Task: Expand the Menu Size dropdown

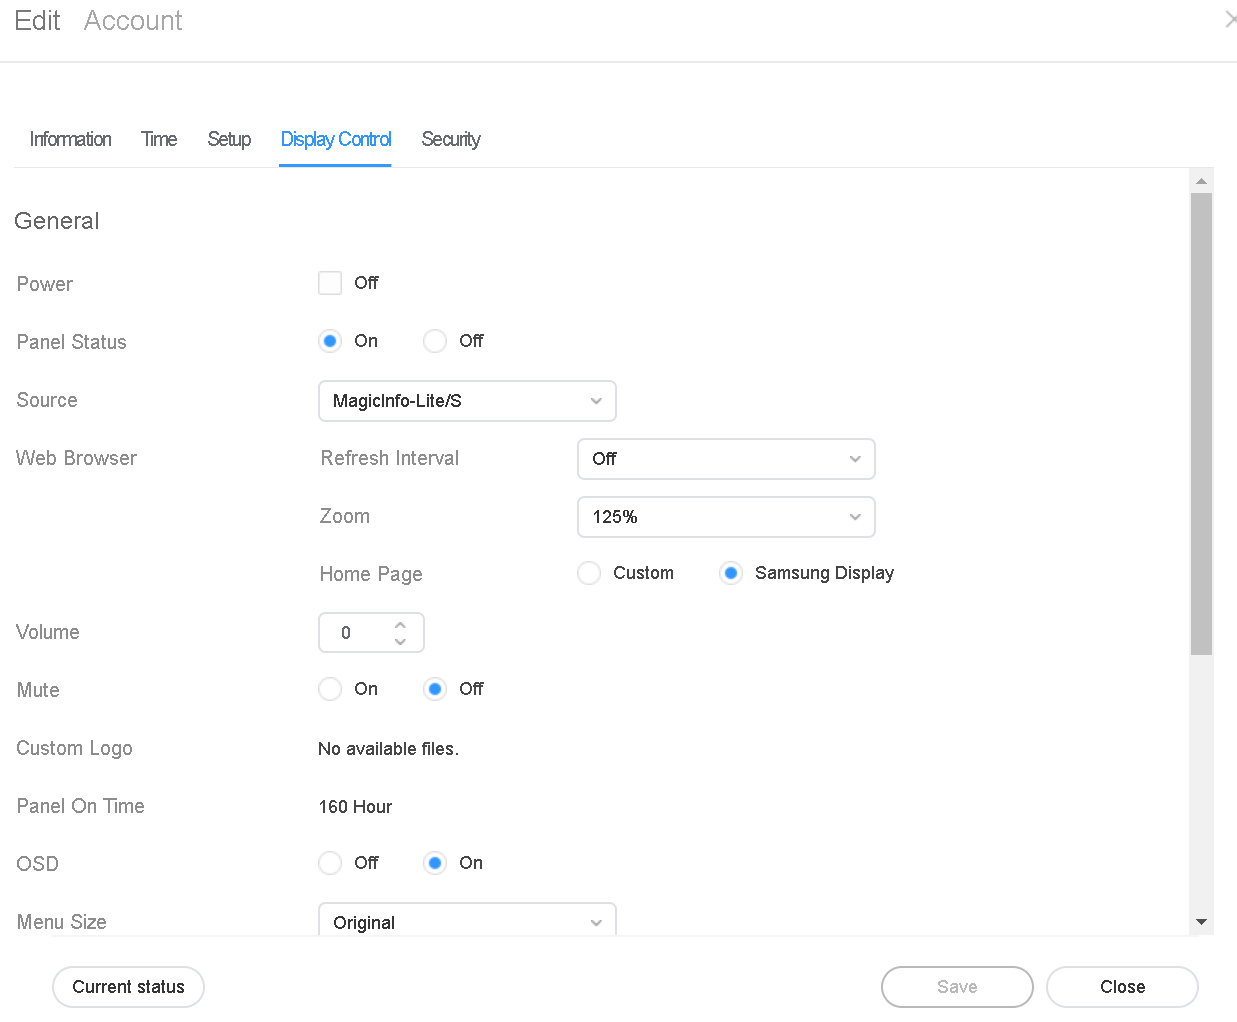Action: click(x=467, y=920)
